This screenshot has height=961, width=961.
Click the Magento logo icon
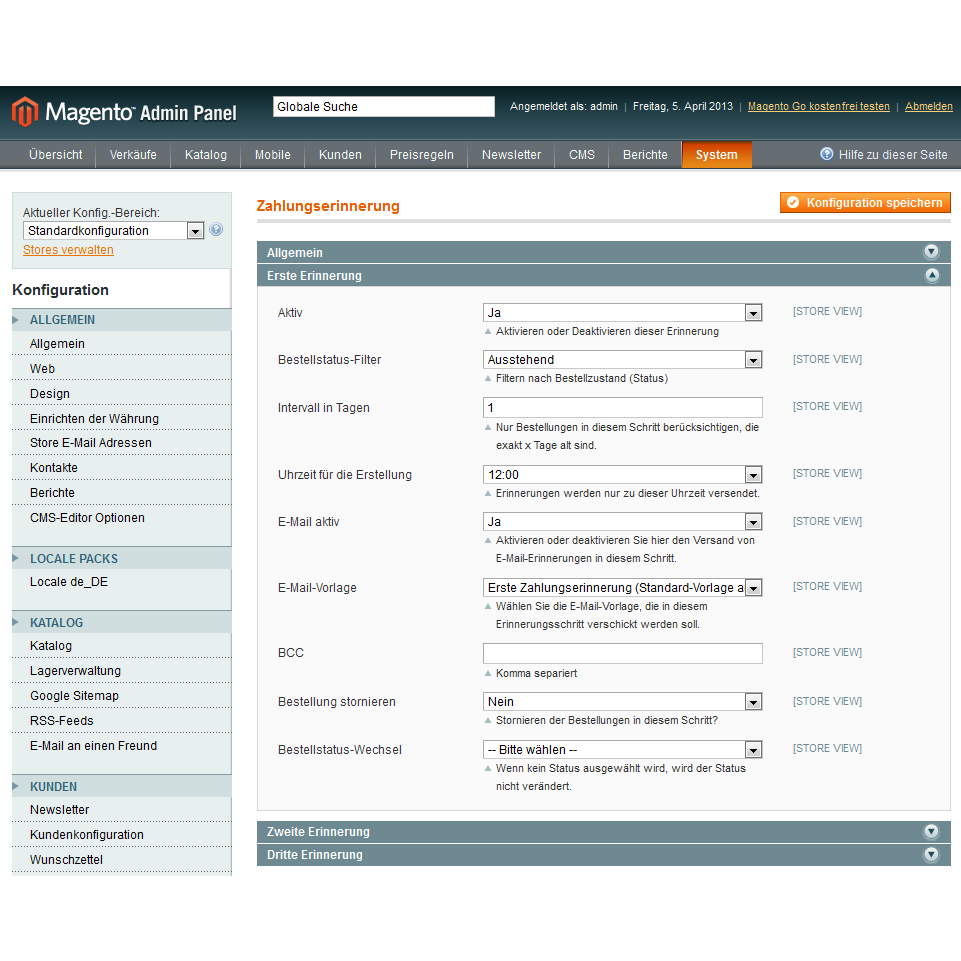pos(25,112)
